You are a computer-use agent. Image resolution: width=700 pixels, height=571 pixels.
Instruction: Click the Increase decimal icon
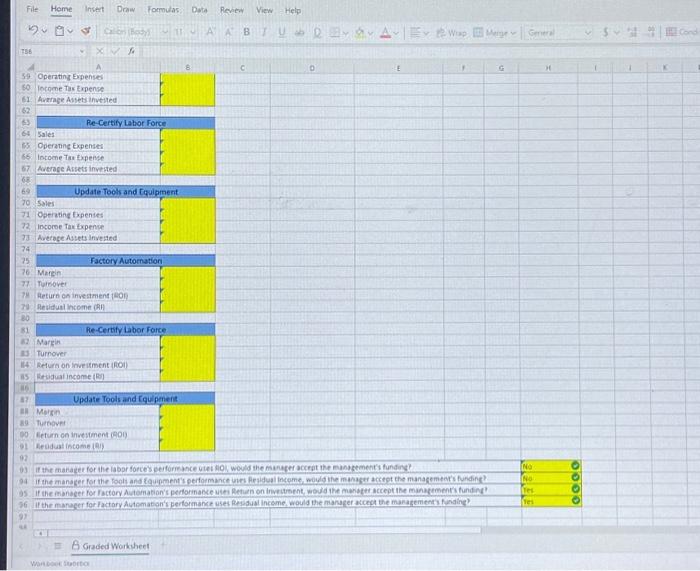point(632,32)
